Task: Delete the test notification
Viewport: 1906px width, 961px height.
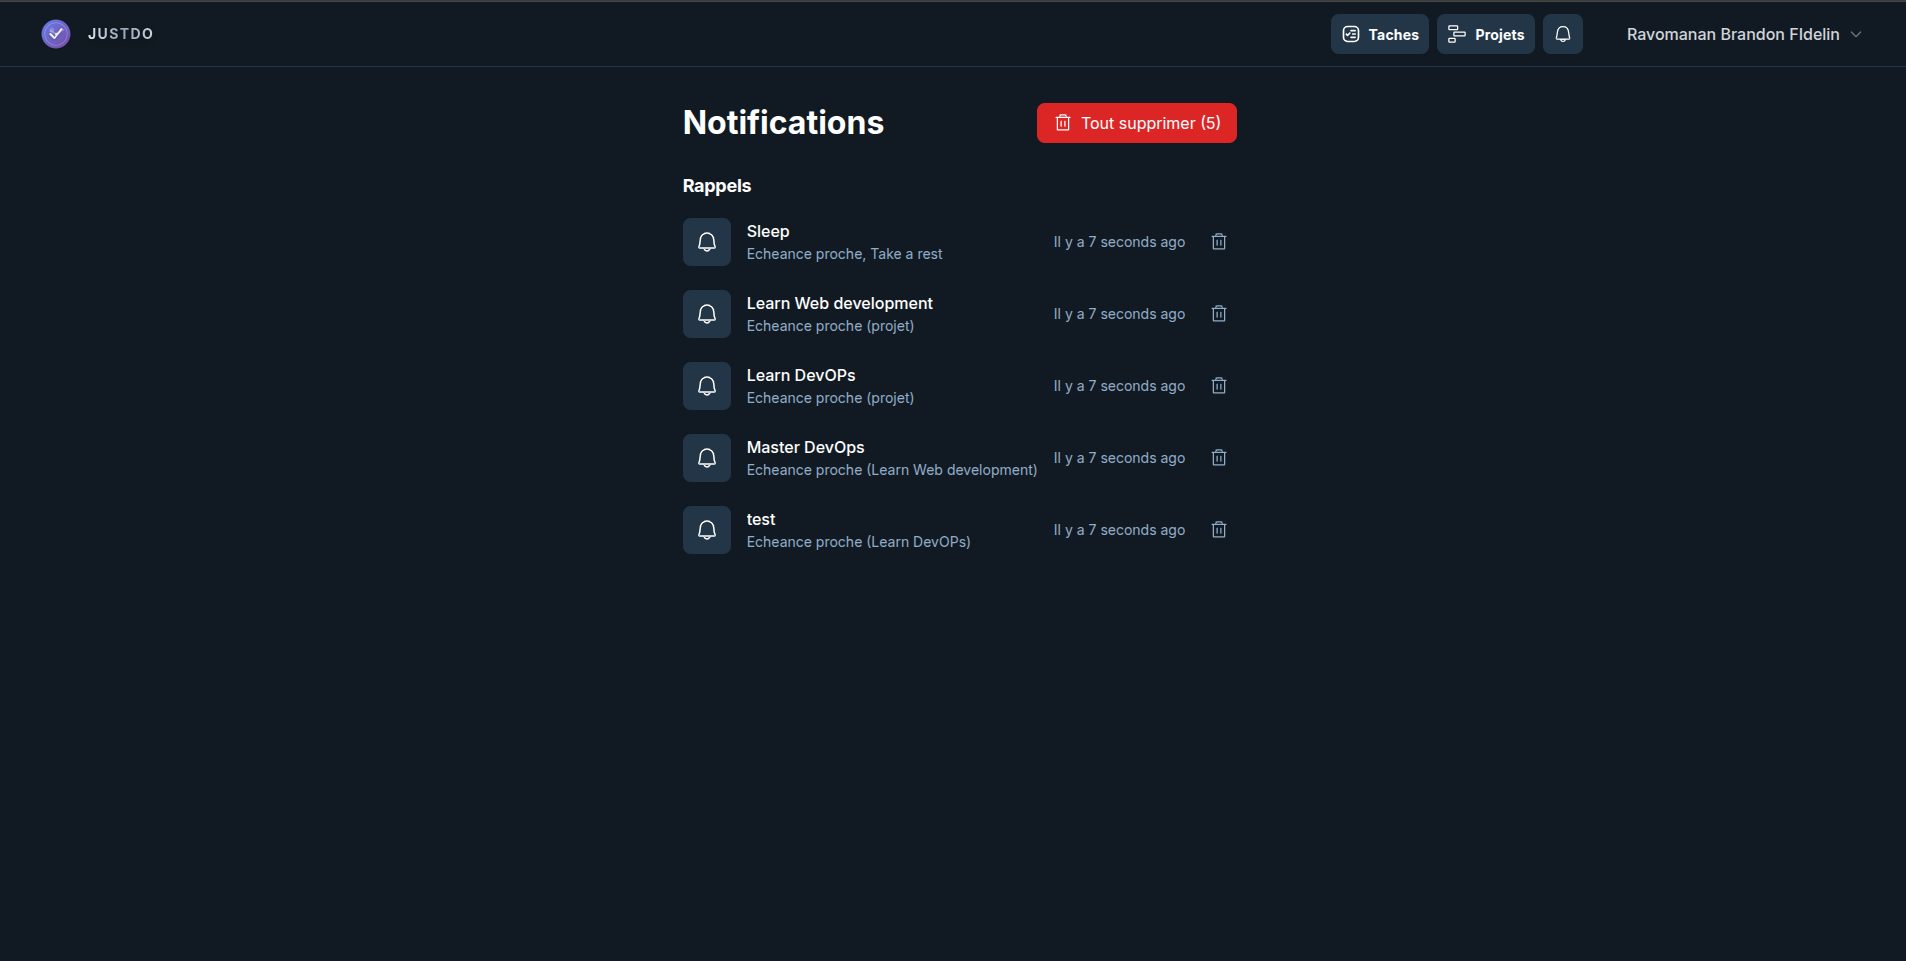Action: 1218,530
